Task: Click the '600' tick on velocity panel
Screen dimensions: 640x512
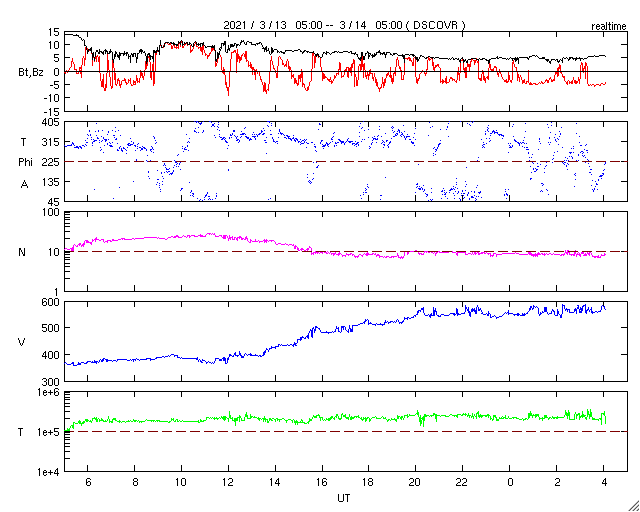Action: point(51,302)
